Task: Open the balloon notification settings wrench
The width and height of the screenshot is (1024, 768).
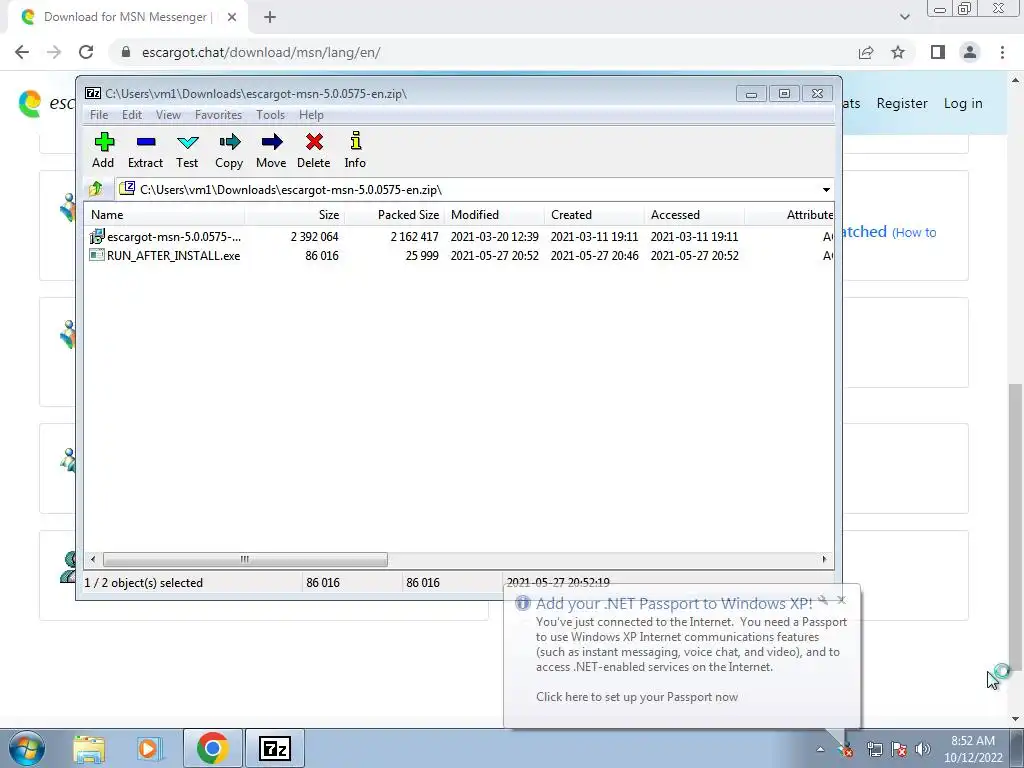Action: point(824,600)
